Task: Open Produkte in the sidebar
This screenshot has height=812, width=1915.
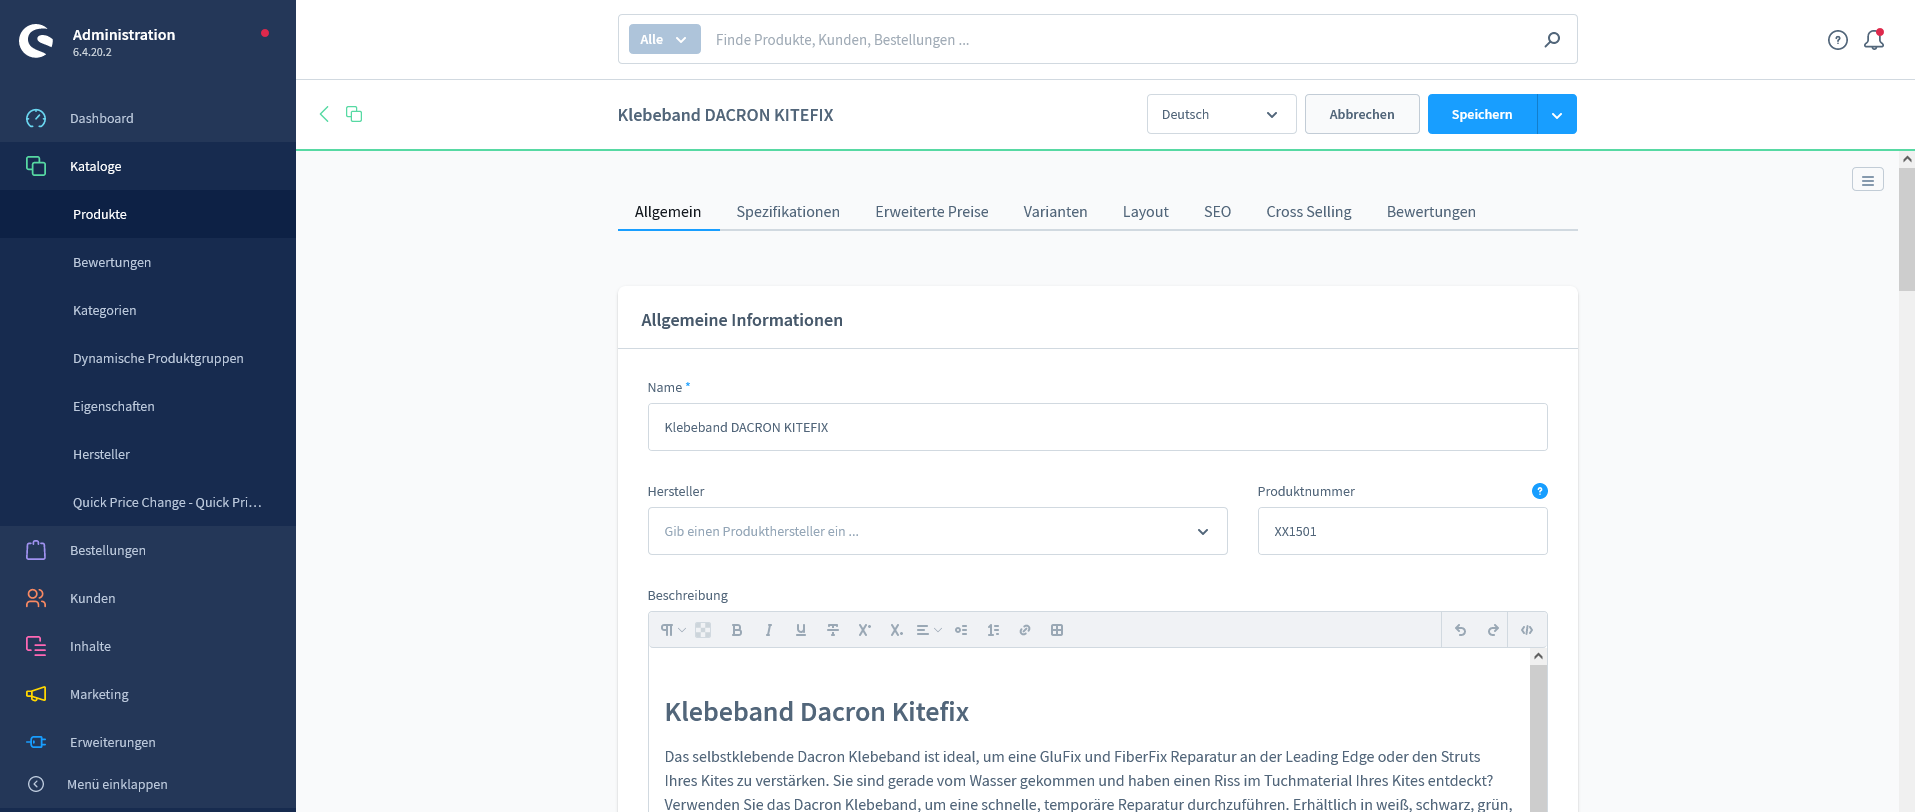Action: (x=148, y=214)
